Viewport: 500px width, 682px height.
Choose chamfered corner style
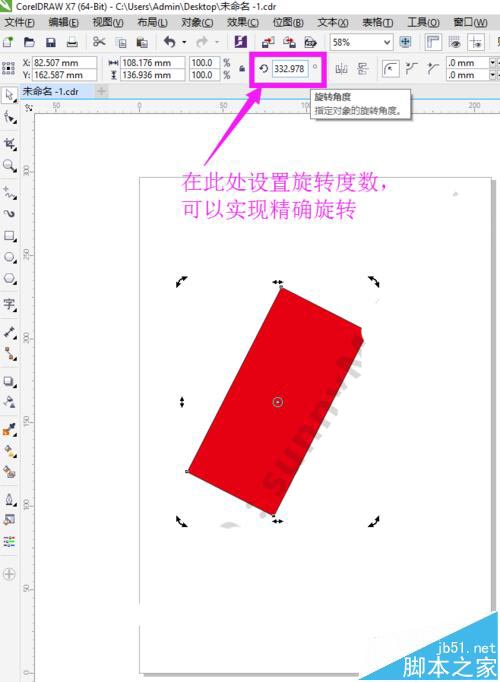coord(433,68)
